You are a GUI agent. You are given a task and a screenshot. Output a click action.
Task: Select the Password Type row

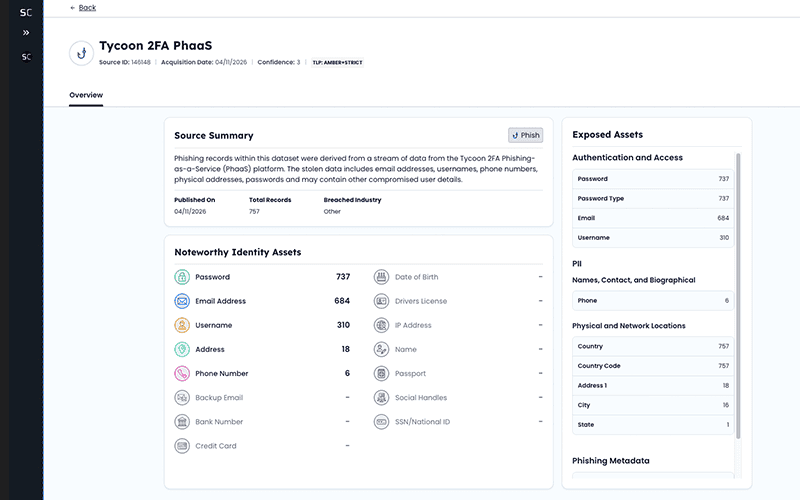[x=653, y=198]
